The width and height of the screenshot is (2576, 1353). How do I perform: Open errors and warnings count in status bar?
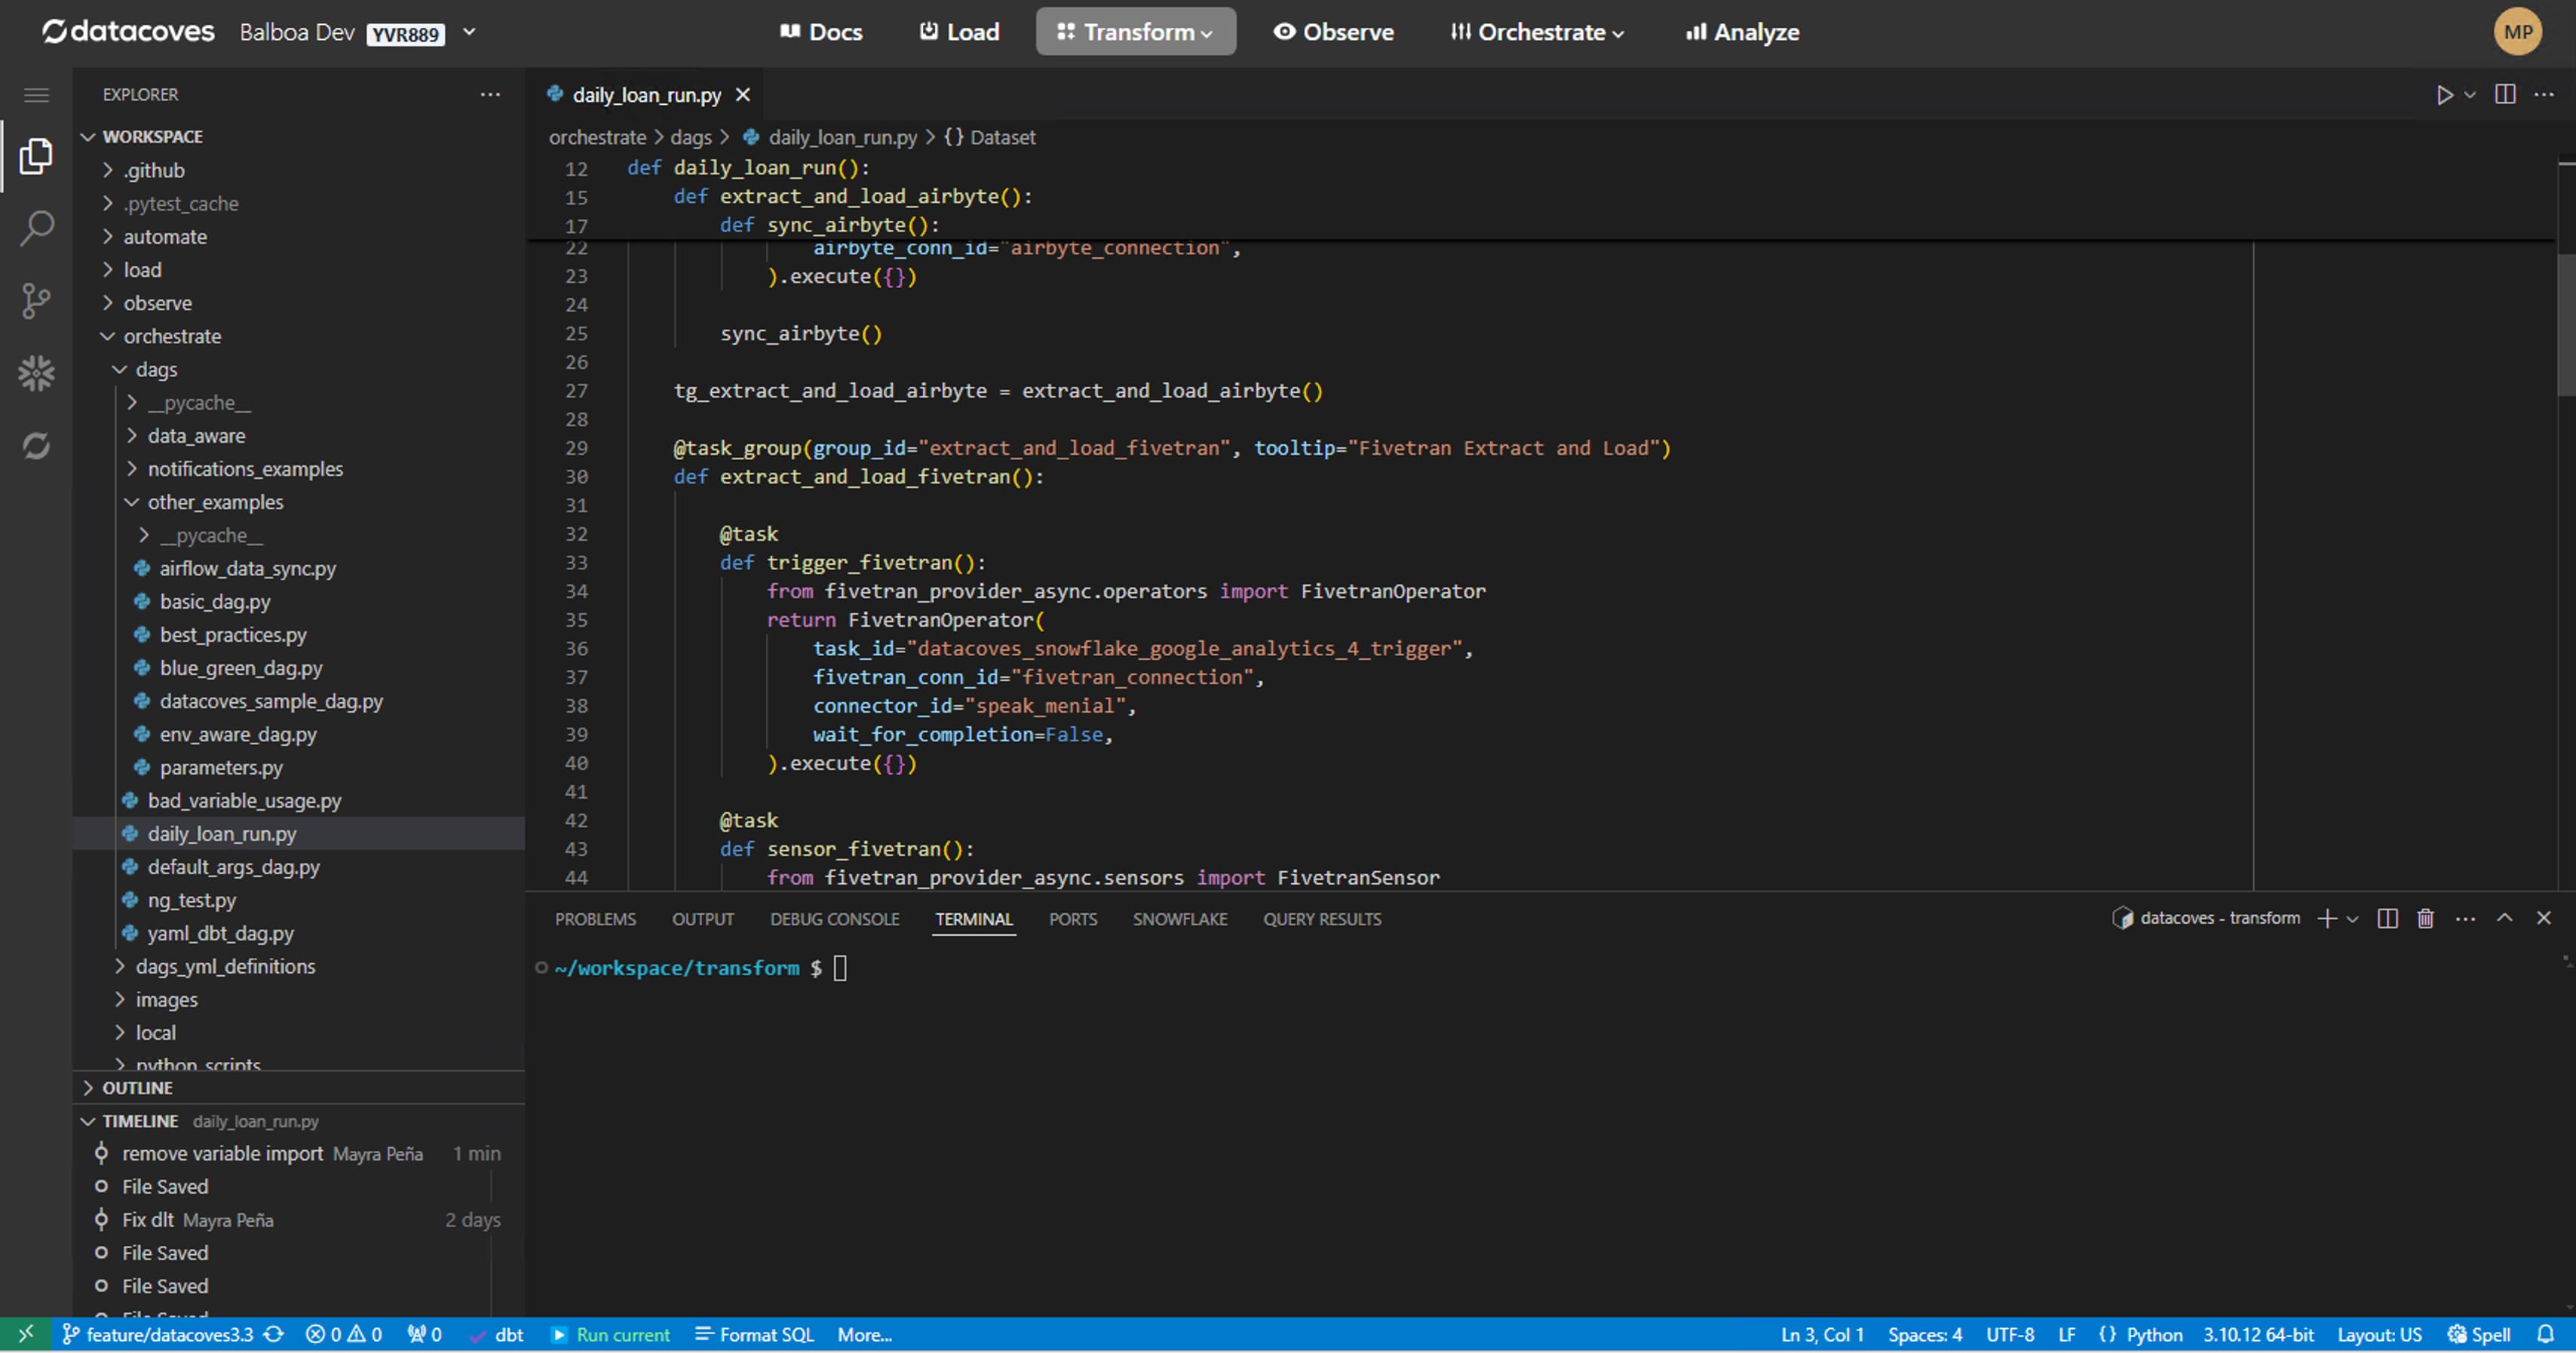[x=344, y=1334]
